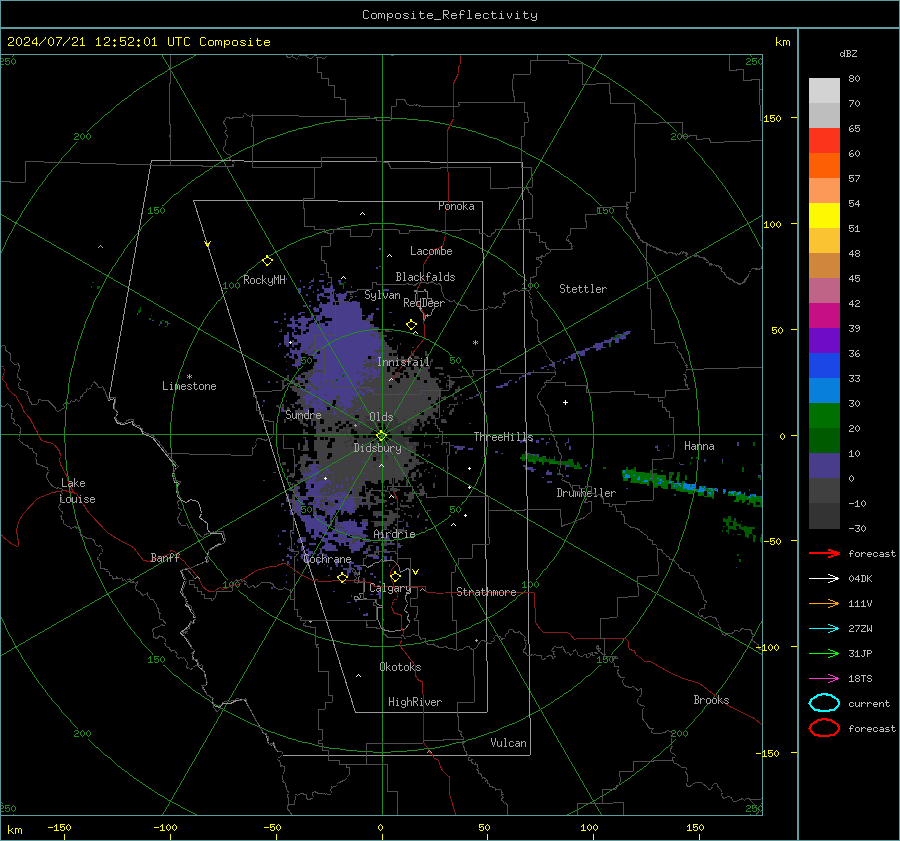Pick the slate-violet 0–10 dBZ color band

click(x=824, y=466)
